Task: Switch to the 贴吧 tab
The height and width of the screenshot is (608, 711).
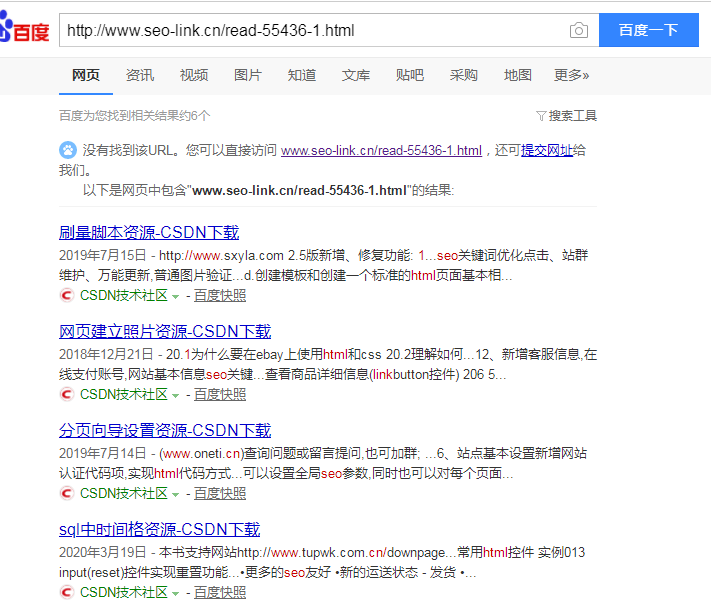Action: coord(409,75)
